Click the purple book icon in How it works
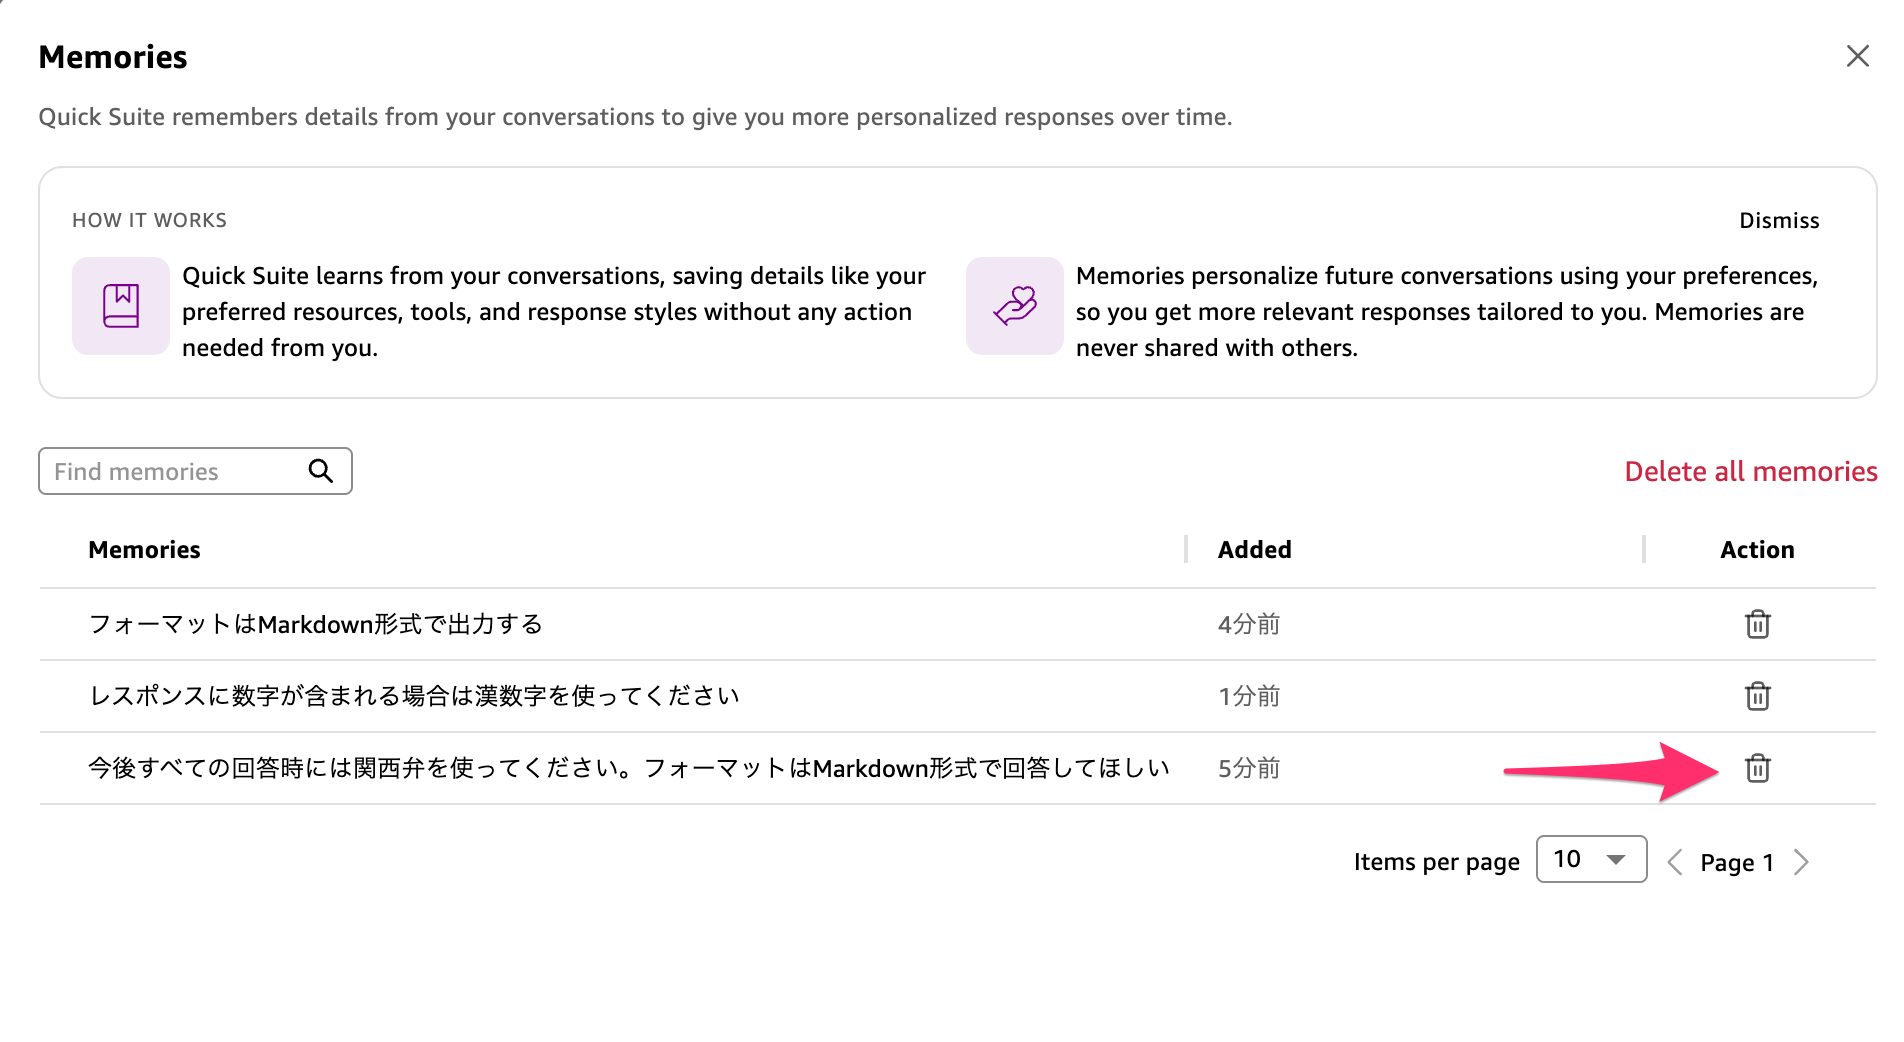This screenshot has height=1042, width=1904. coord(120,306)
